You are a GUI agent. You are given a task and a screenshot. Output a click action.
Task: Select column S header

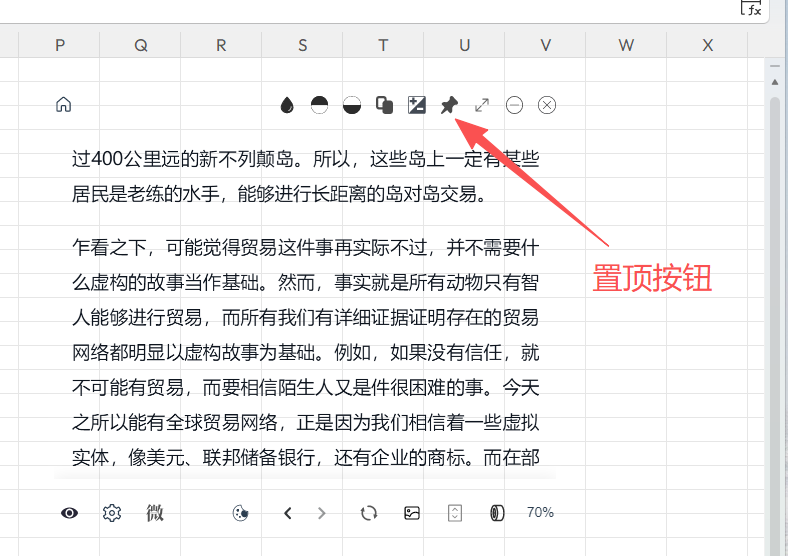pos(302,45)
